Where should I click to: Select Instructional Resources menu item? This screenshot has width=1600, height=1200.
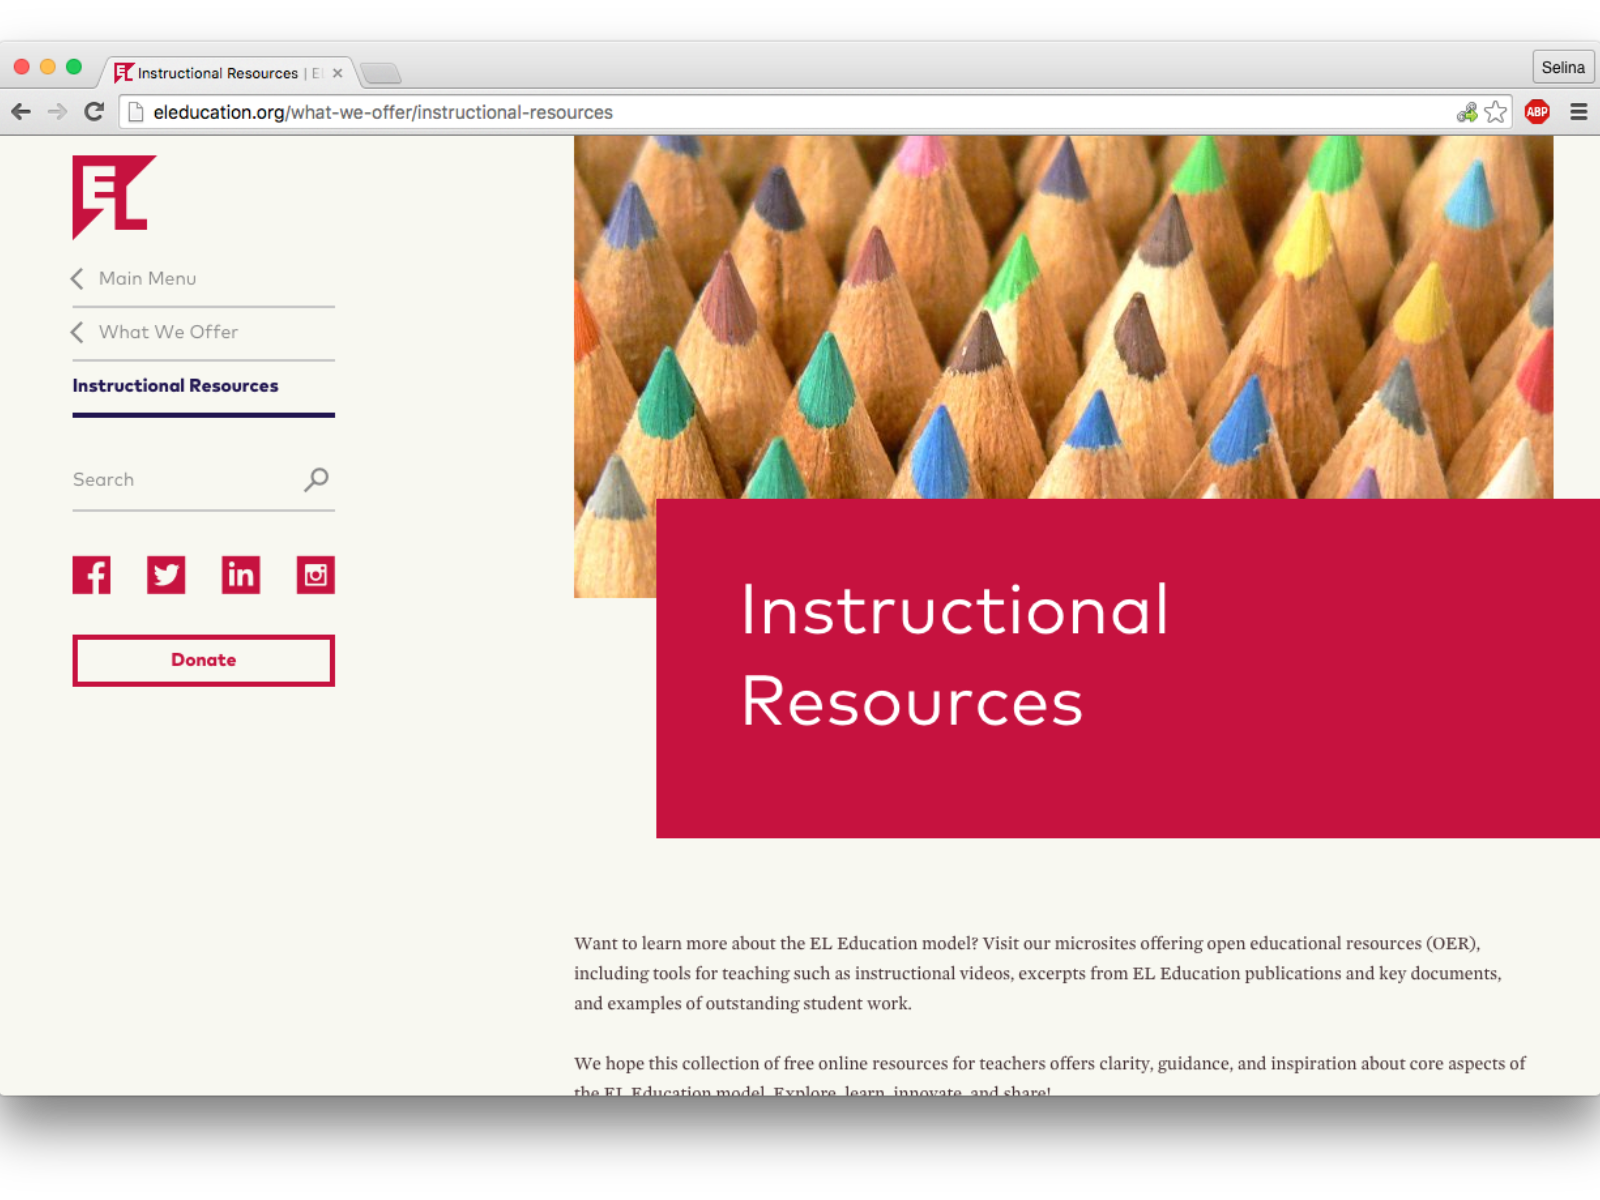click(175, 386)
